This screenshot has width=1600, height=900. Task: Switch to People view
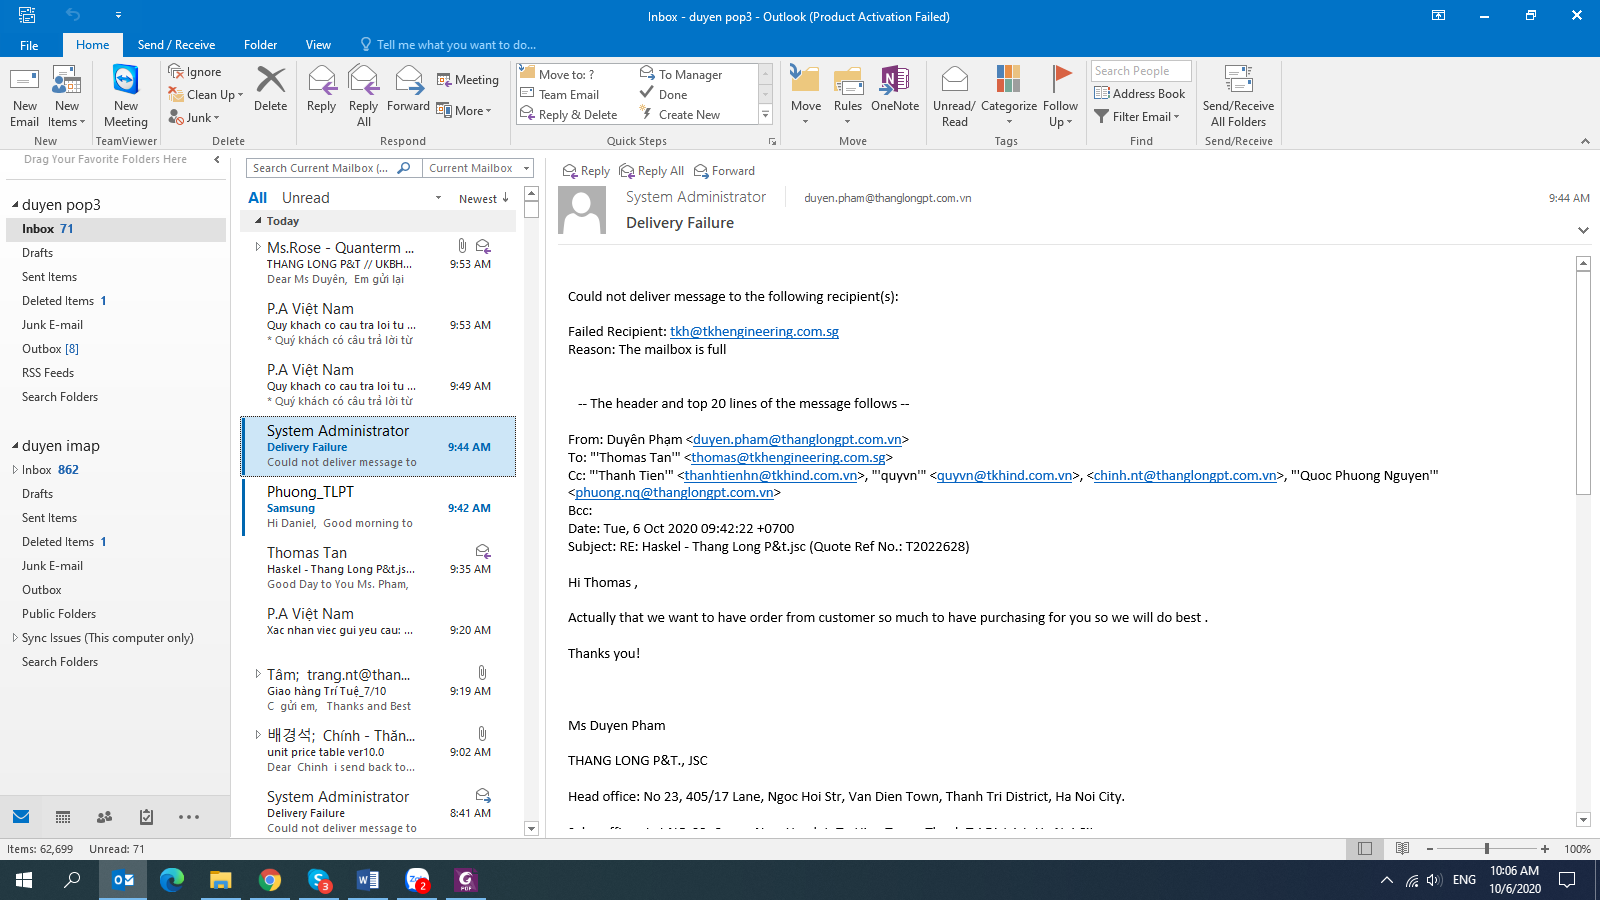[104, 817]
